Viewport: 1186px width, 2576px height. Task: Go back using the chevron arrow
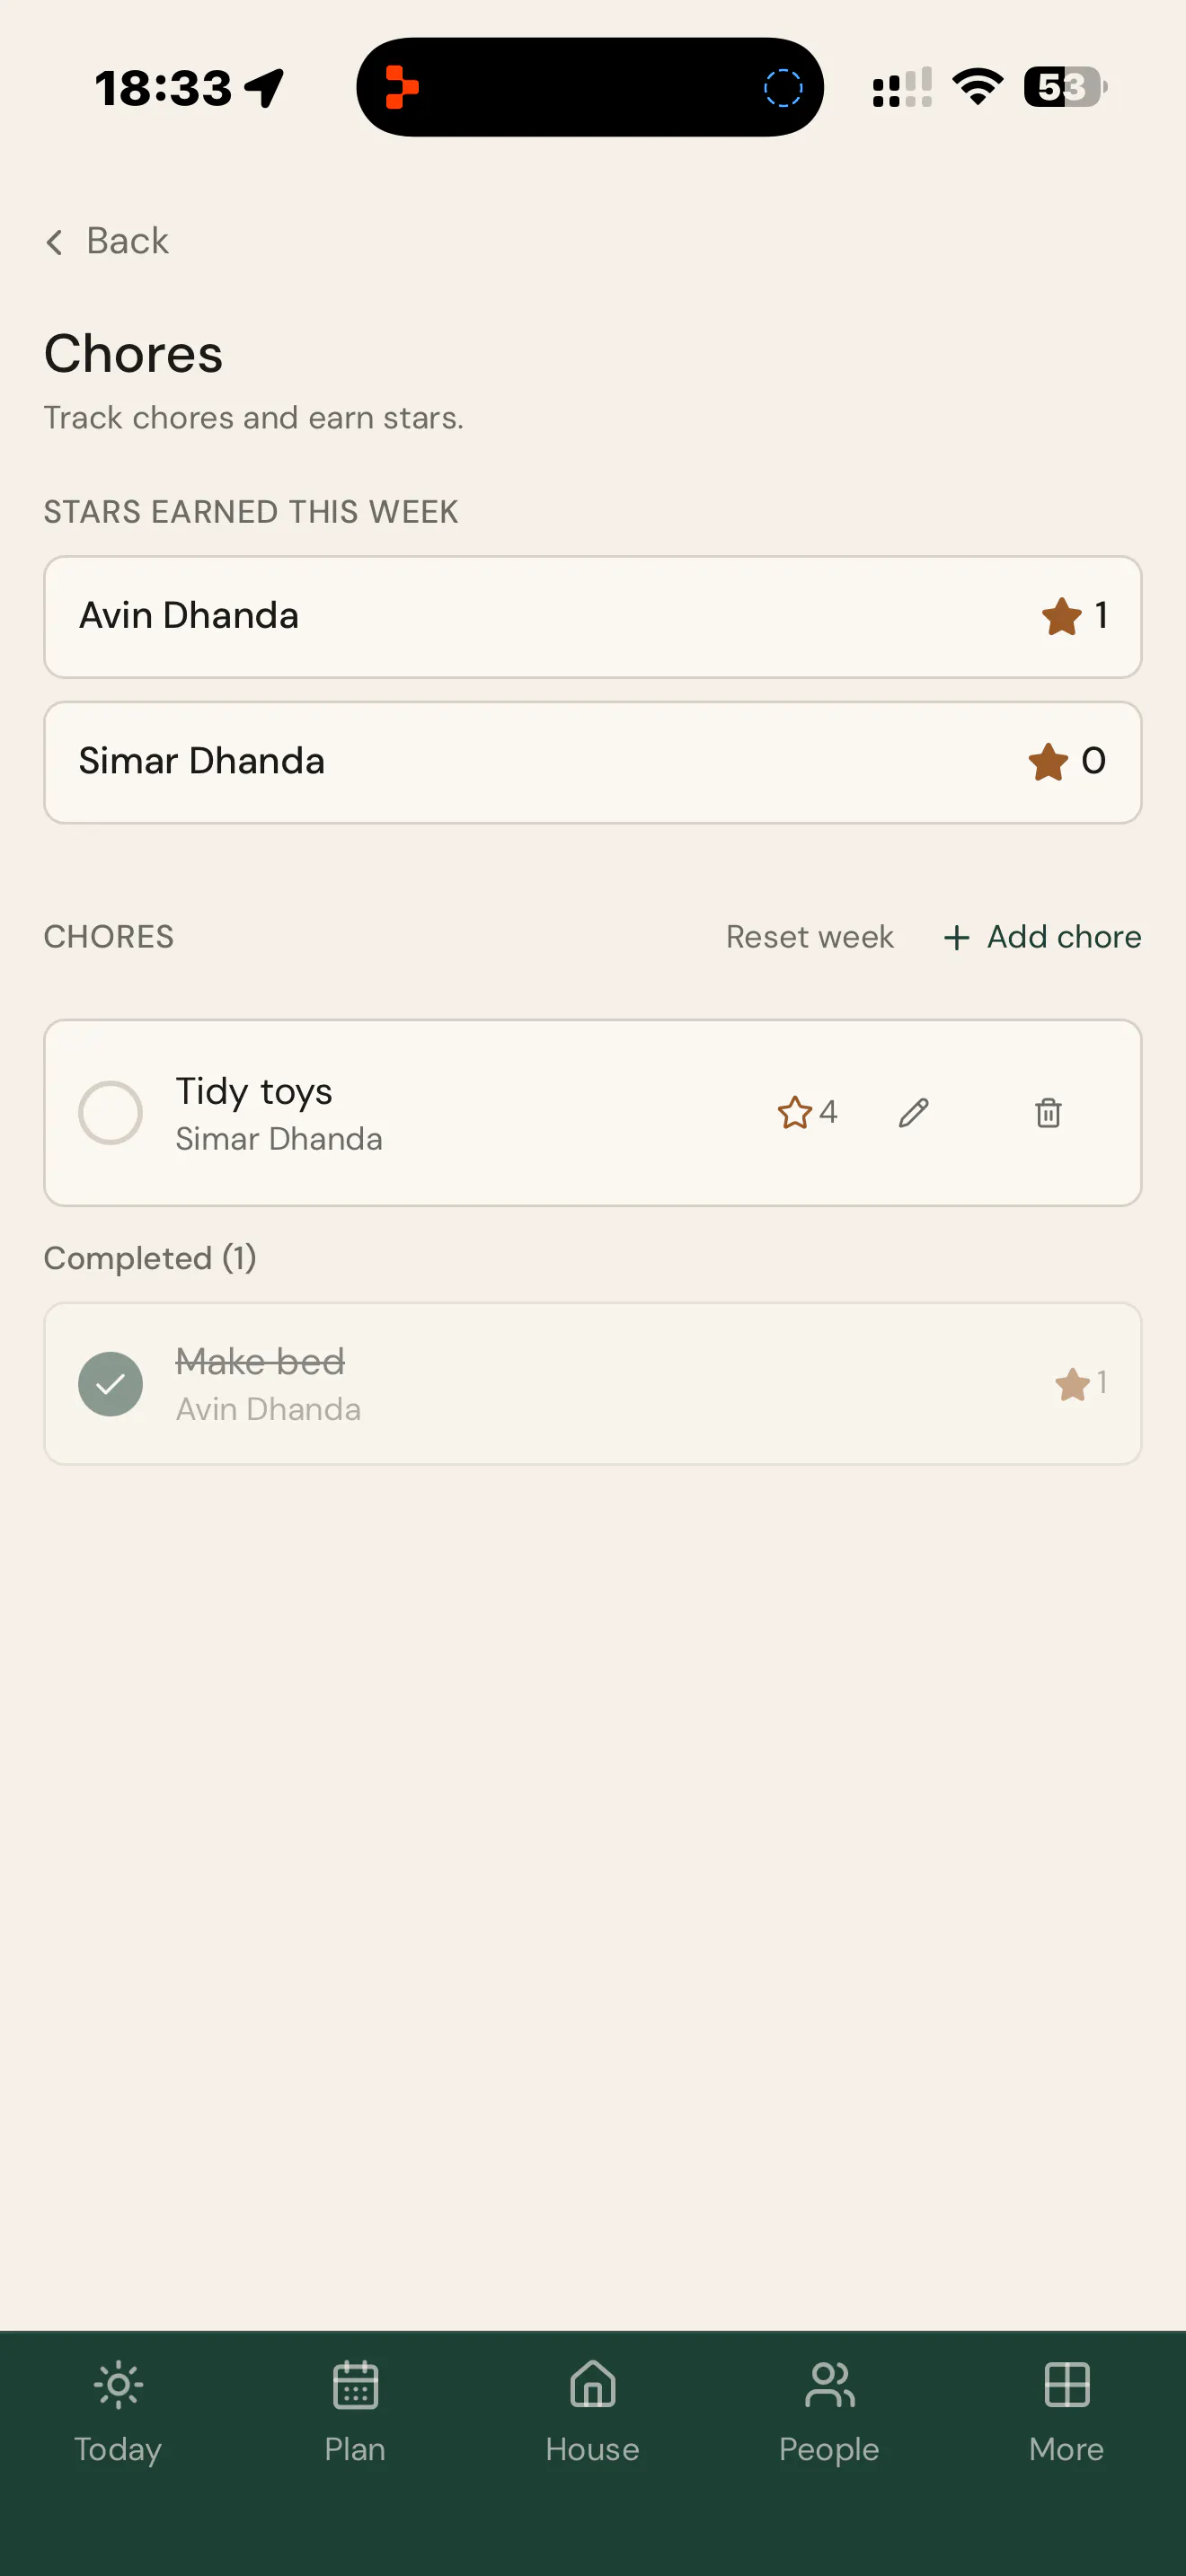54,241
